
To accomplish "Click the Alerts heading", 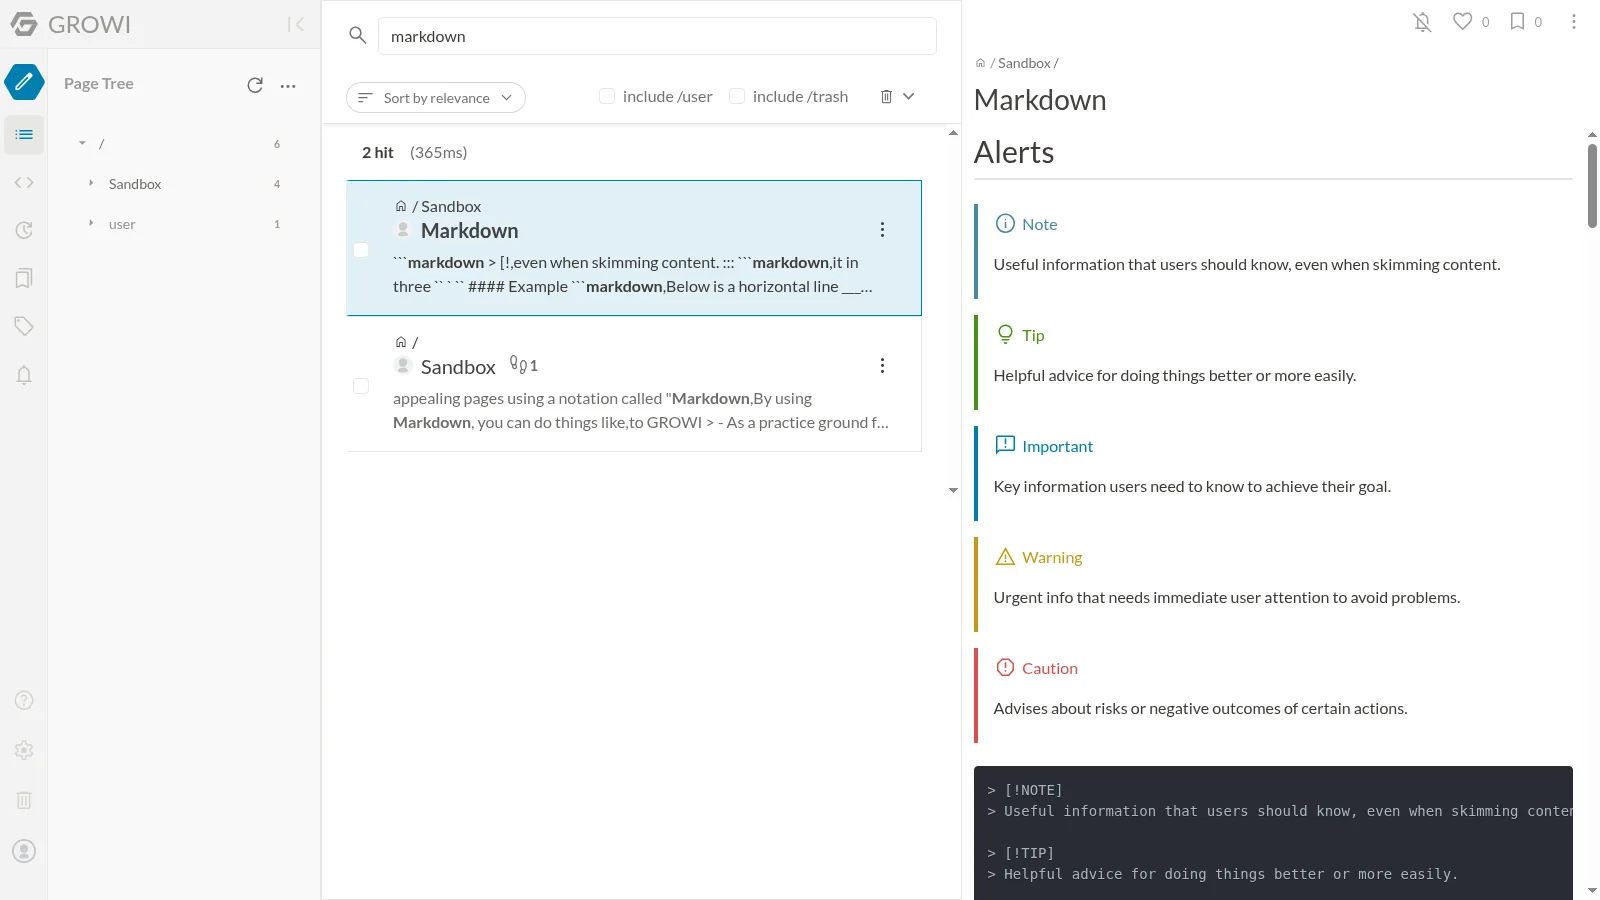I will click(x=1014, y=152).
